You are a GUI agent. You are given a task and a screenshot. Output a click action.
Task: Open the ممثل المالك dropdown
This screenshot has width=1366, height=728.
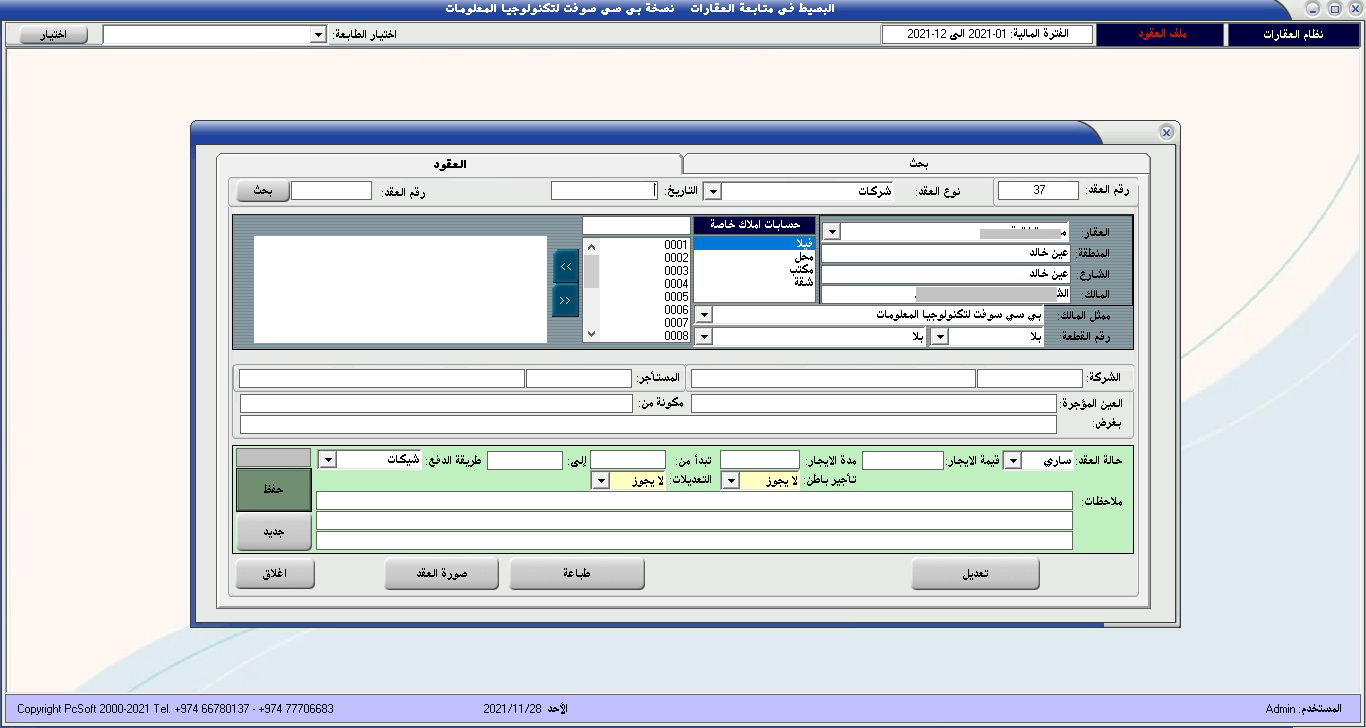(704, 315)
